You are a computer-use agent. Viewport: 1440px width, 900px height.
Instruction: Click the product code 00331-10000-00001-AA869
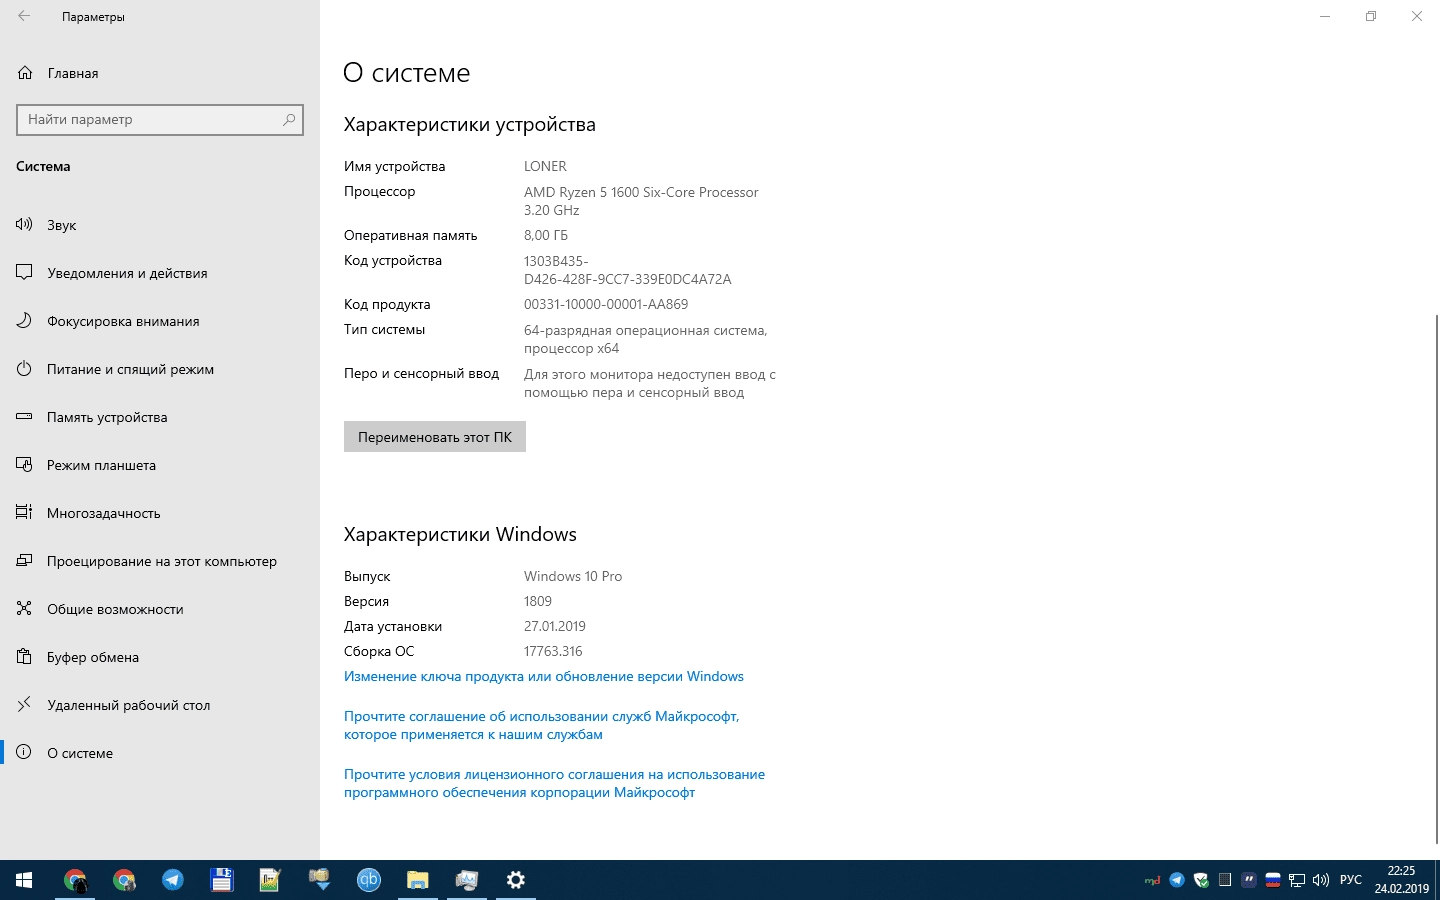pyautogui.click(x=606, y=304)
